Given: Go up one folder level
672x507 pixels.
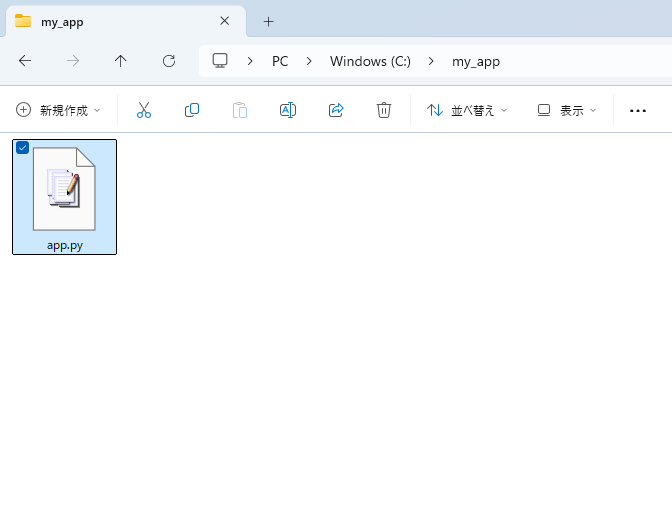Looking at the screenshot, I should coord(121,61).
